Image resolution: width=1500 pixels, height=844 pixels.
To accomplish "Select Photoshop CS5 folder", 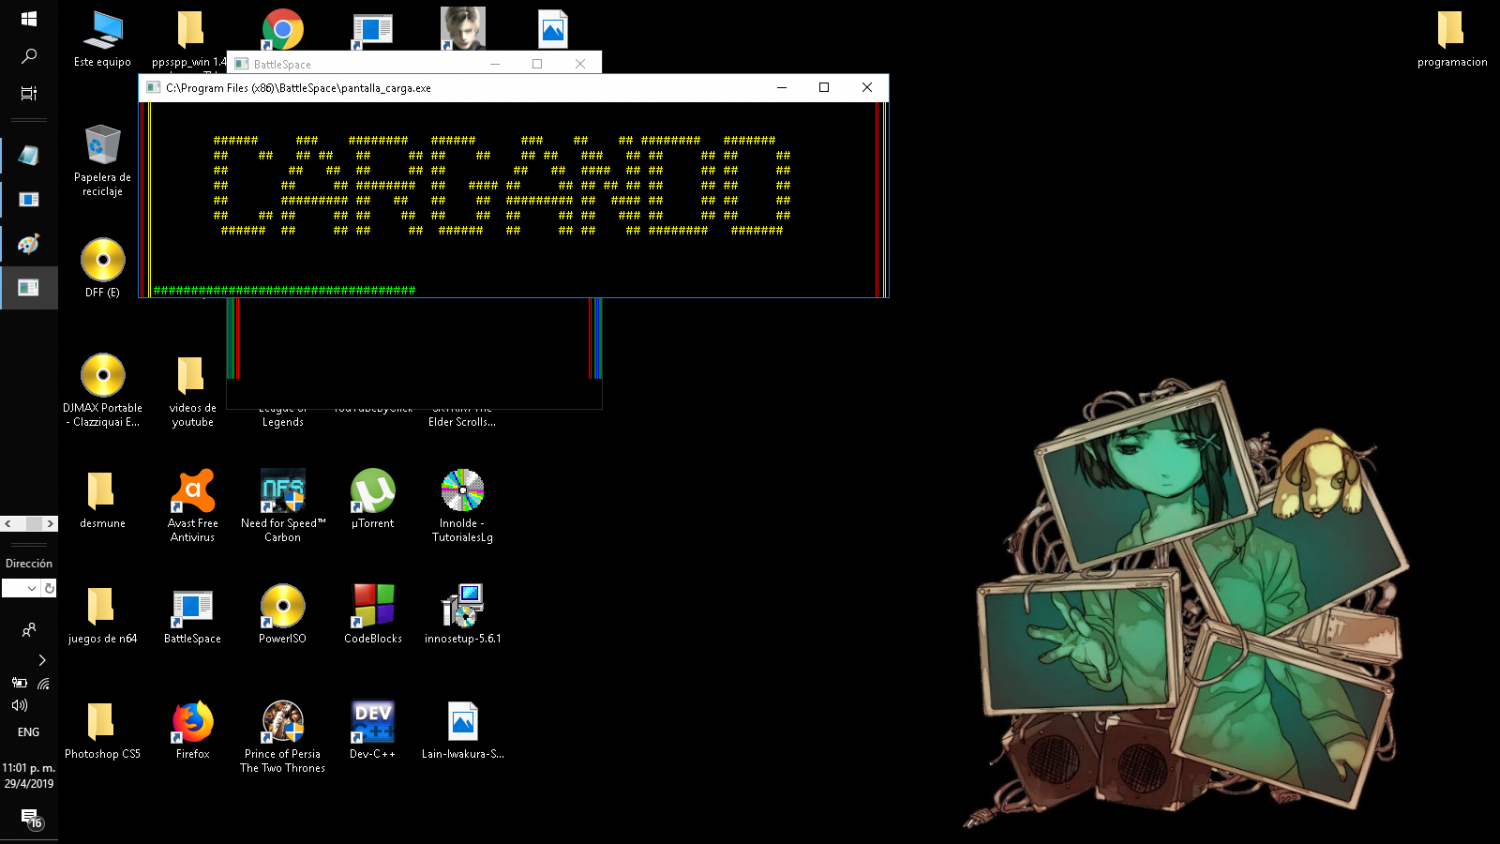I will pyautogui.click(x=102, y=730).
